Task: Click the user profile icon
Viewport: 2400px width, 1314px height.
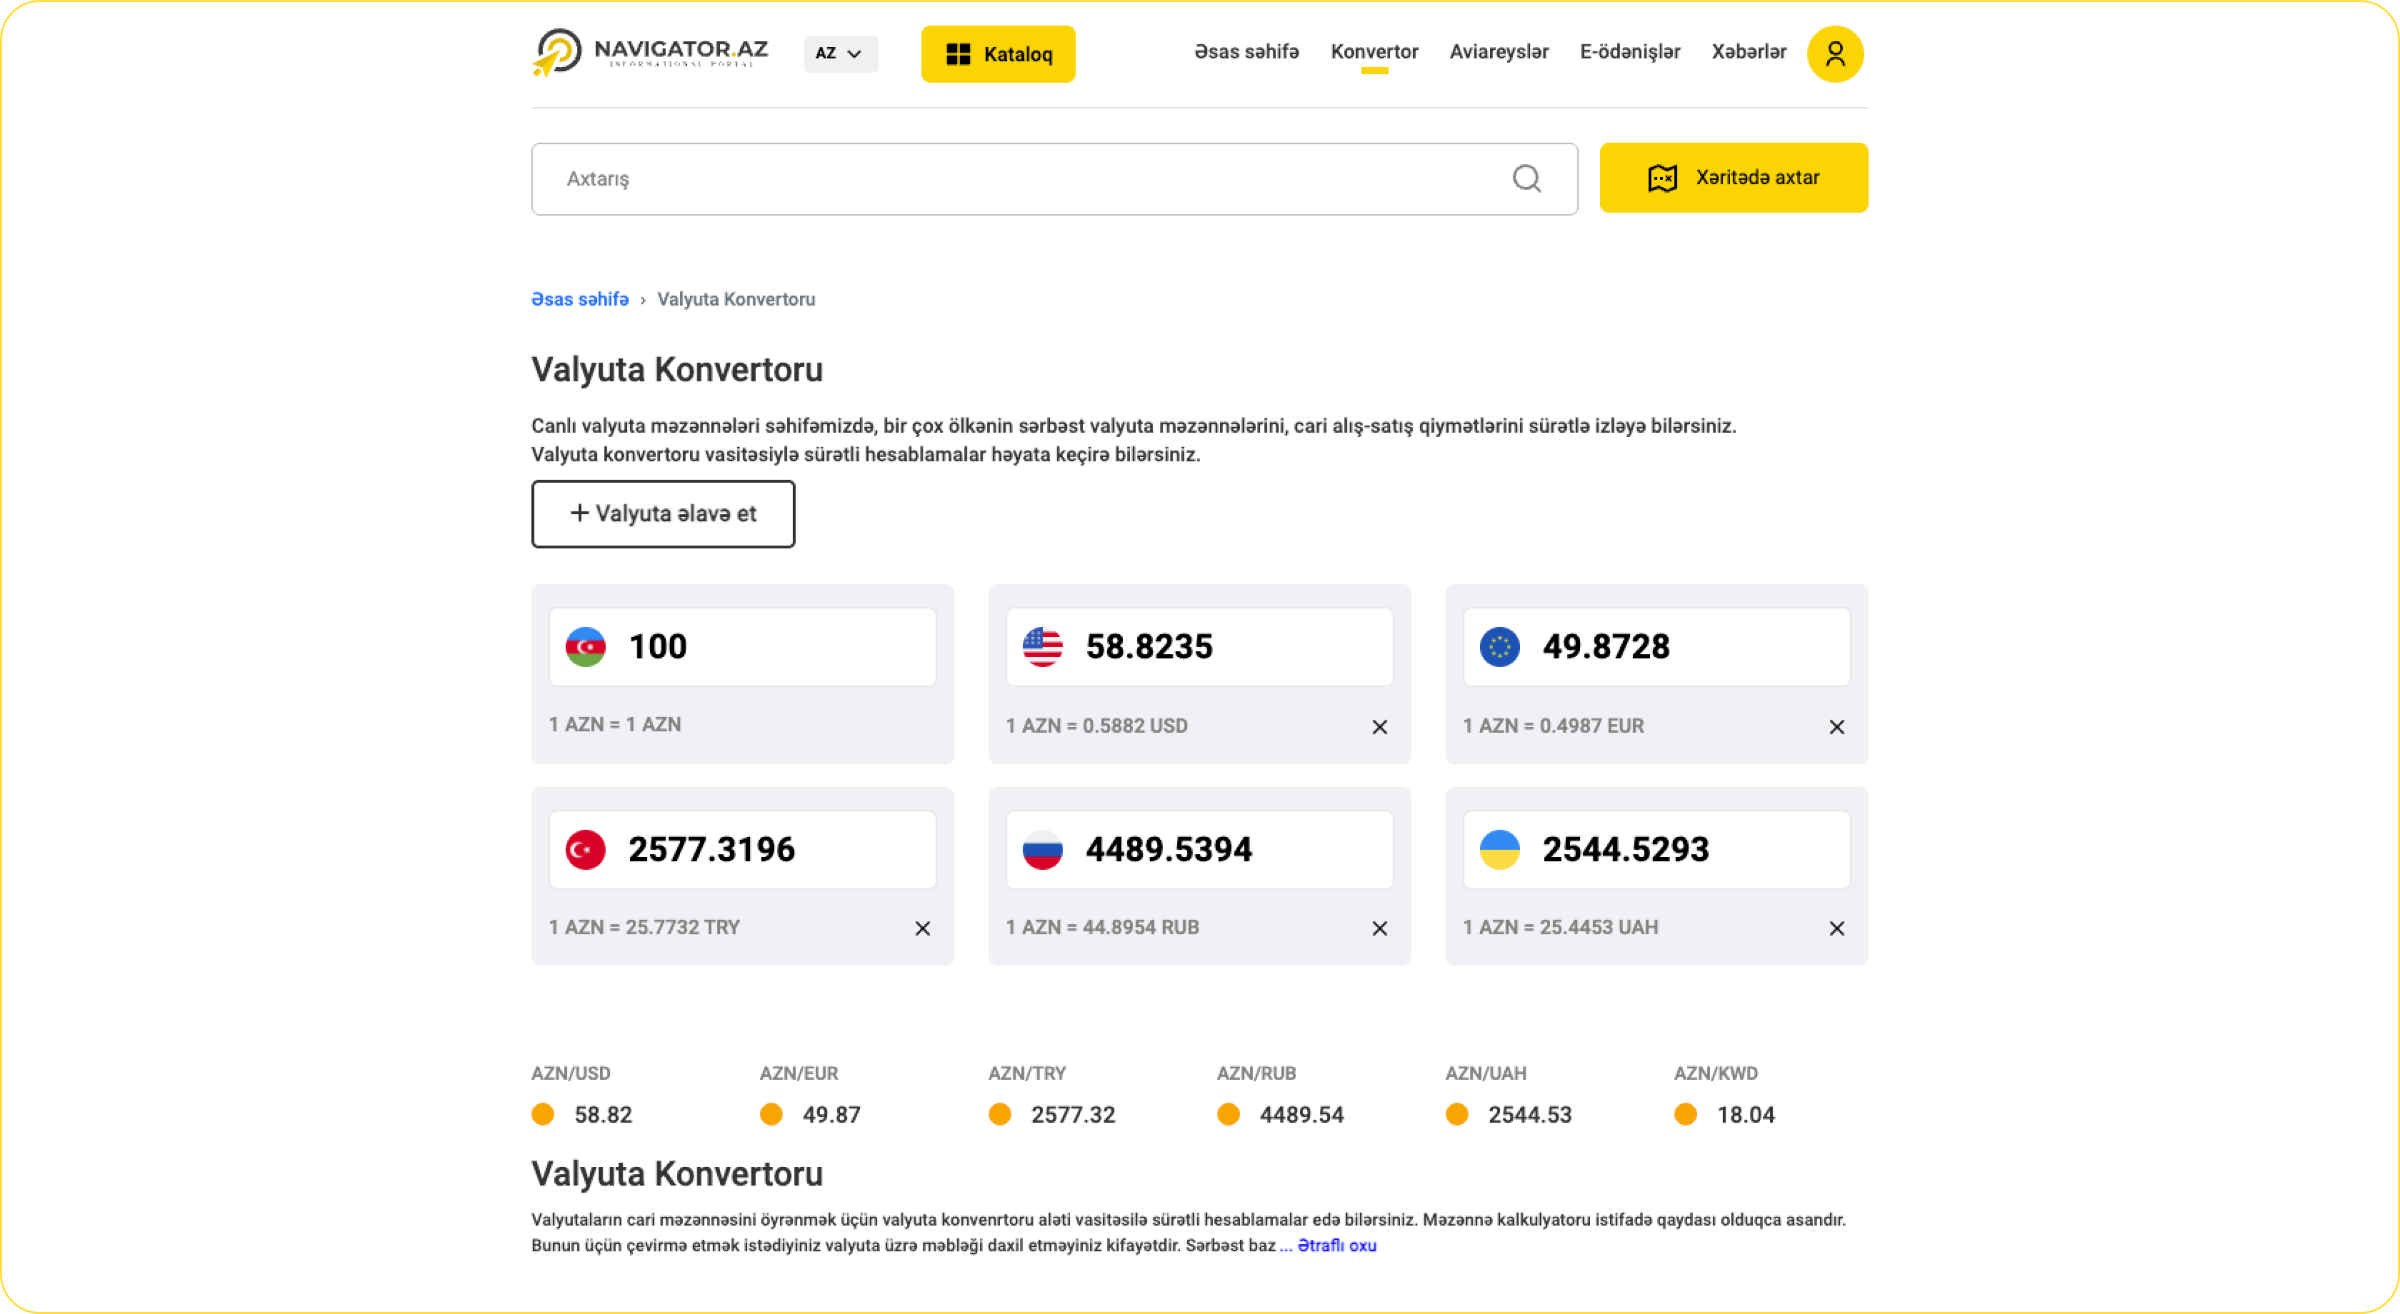Action: tap(1834, 54)
